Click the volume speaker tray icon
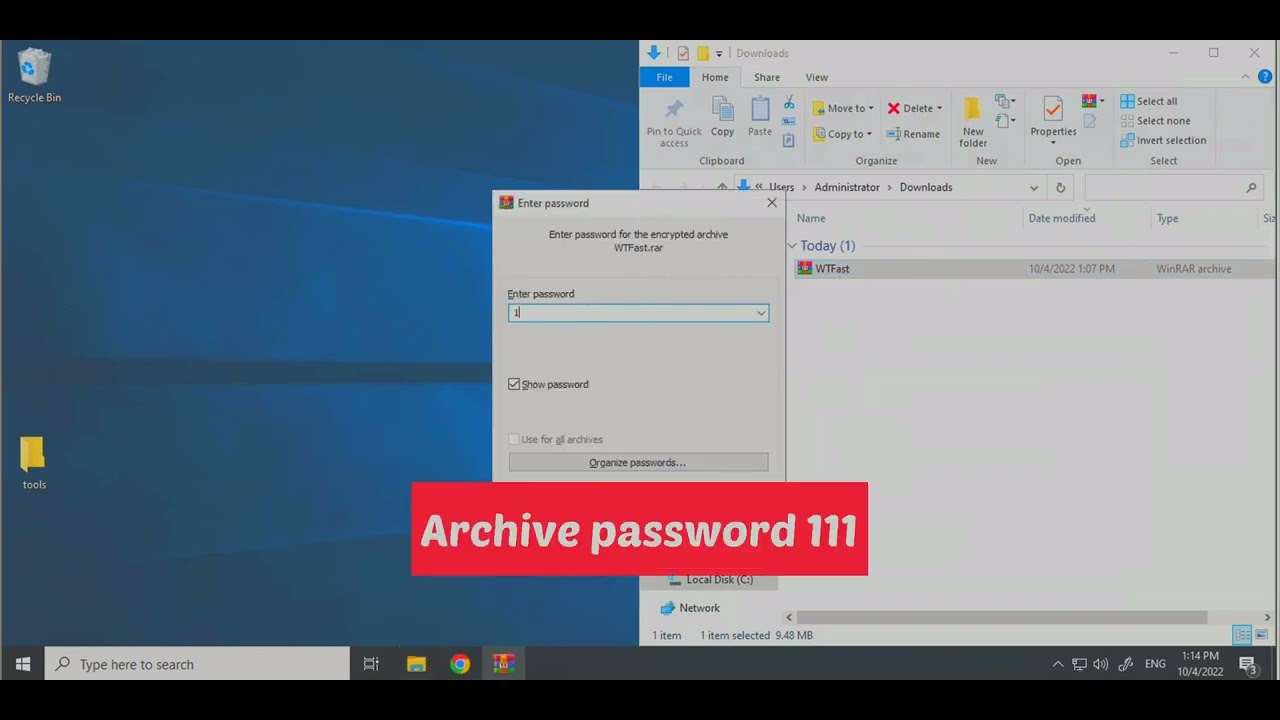 click(1101, 664)
